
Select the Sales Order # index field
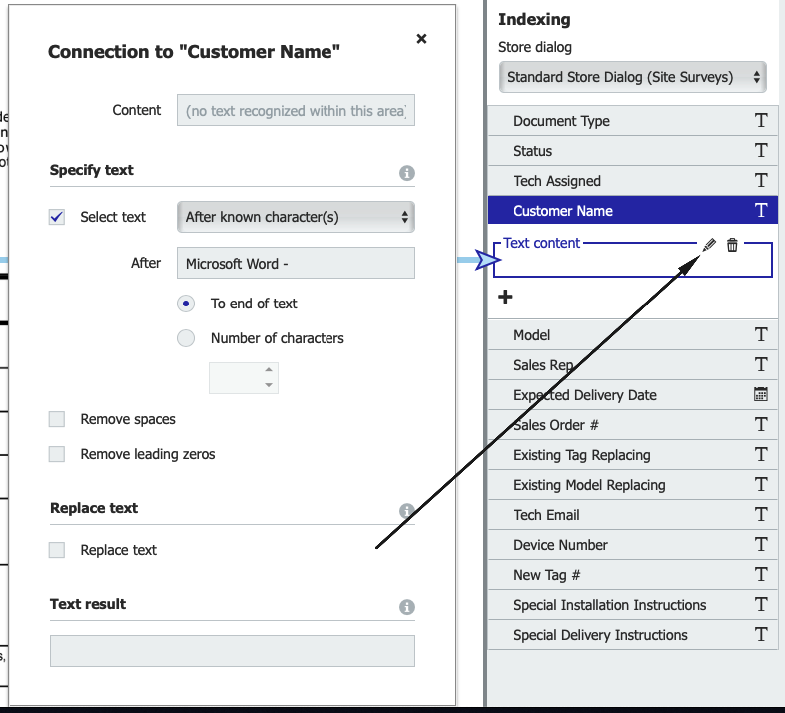(x=620, y=425)
